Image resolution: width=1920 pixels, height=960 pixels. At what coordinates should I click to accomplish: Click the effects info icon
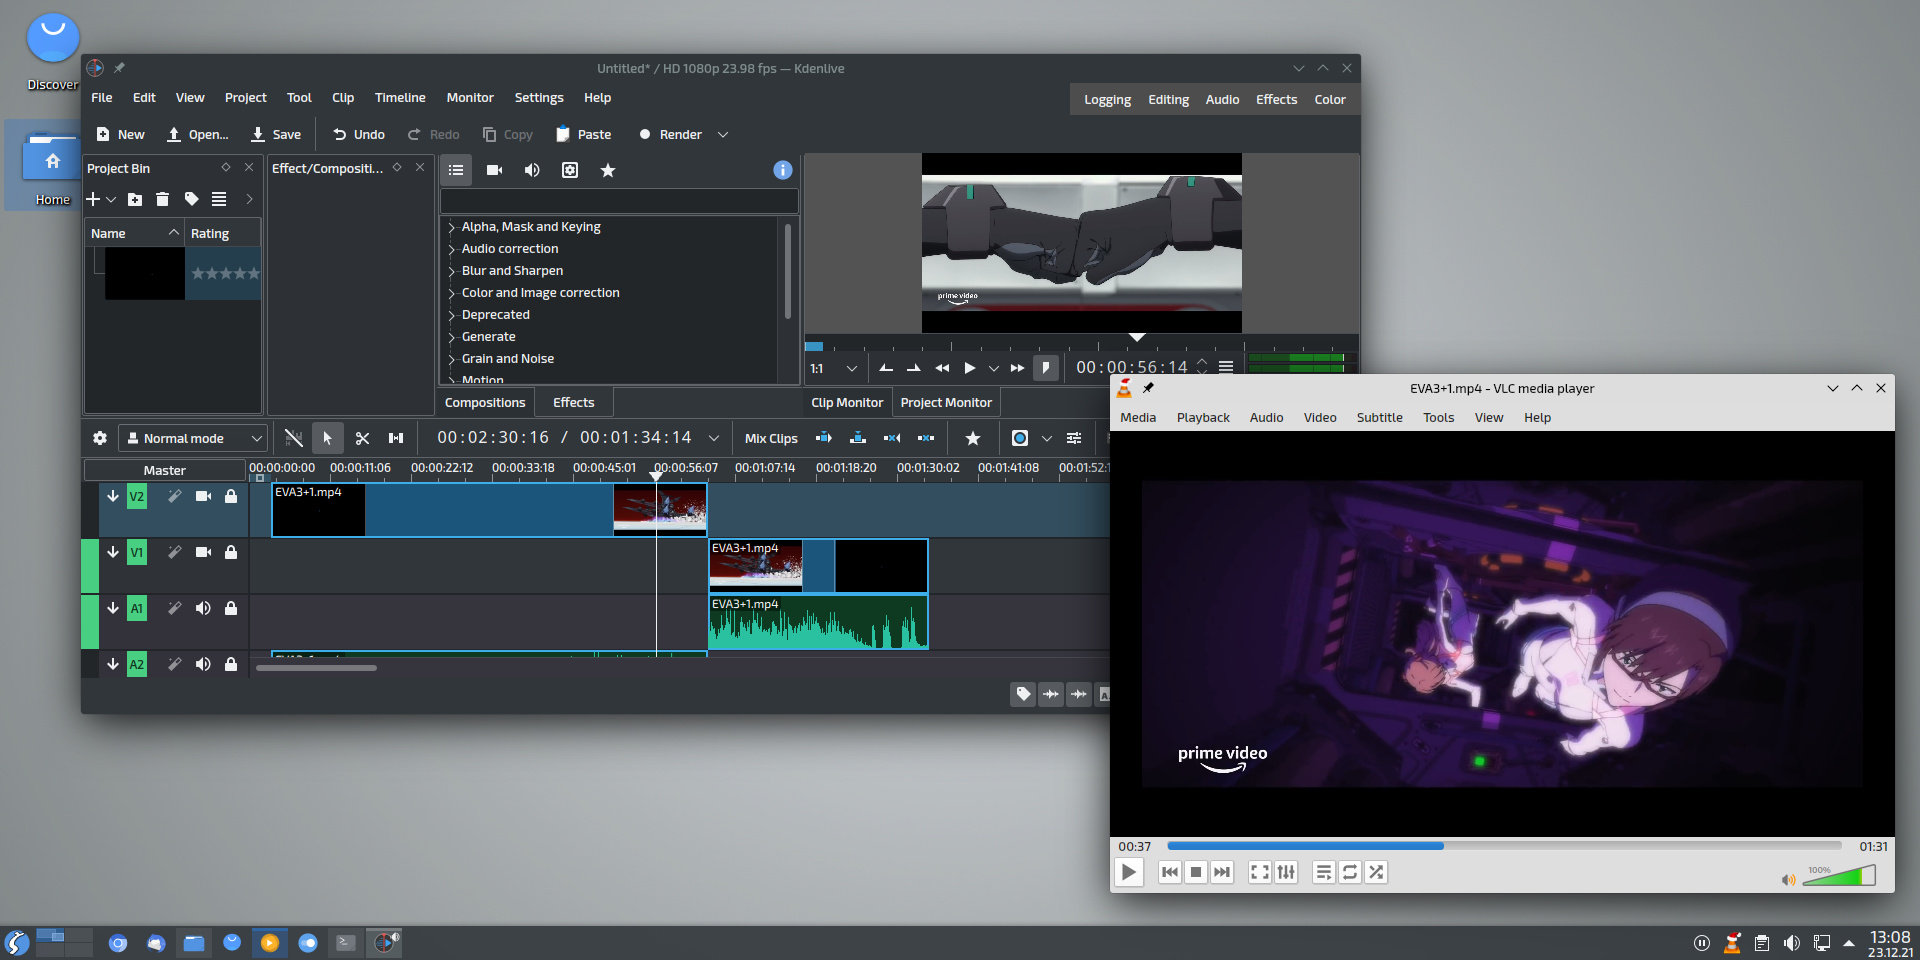click(783, 170)
